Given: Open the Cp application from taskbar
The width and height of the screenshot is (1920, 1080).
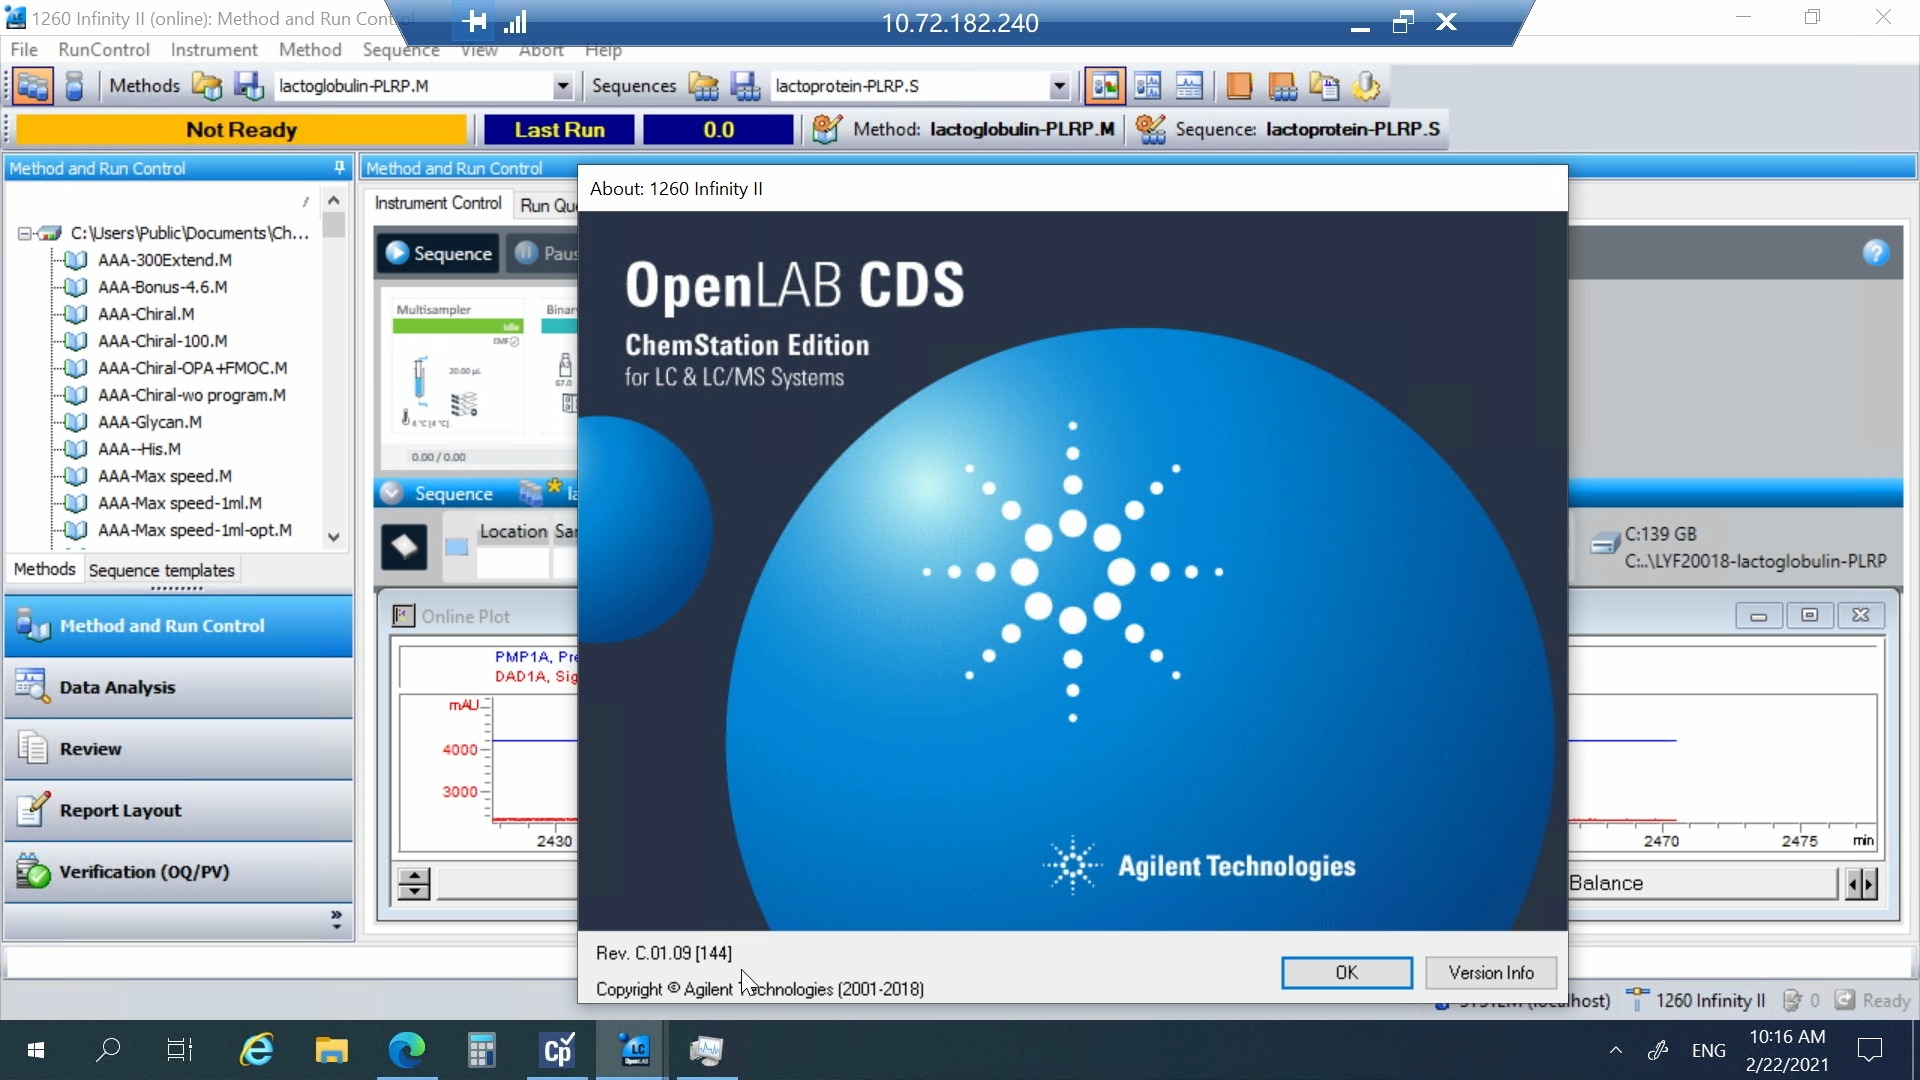Looking at the screenshot, I should pyautogui.click(x=557, y=1050).
